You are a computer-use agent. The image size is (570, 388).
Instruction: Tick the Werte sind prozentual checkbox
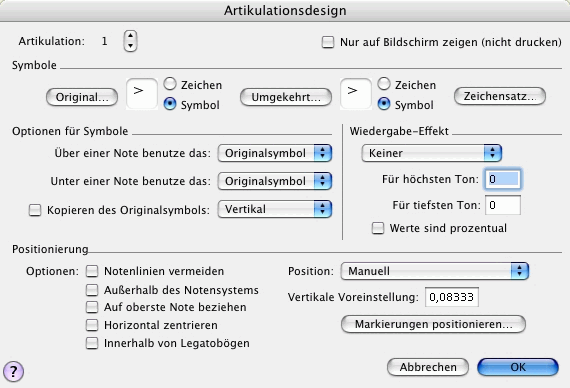click(x=378, y=228)
